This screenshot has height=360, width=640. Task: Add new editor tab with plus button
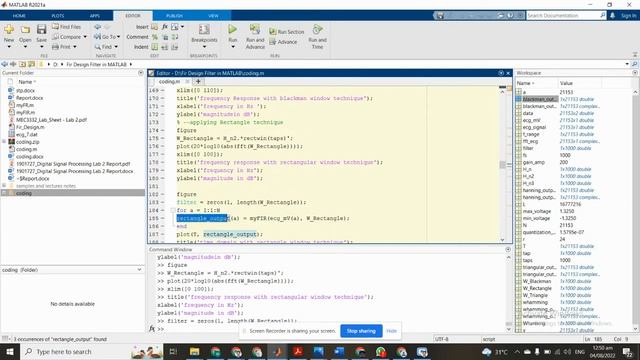click(198, 81)
